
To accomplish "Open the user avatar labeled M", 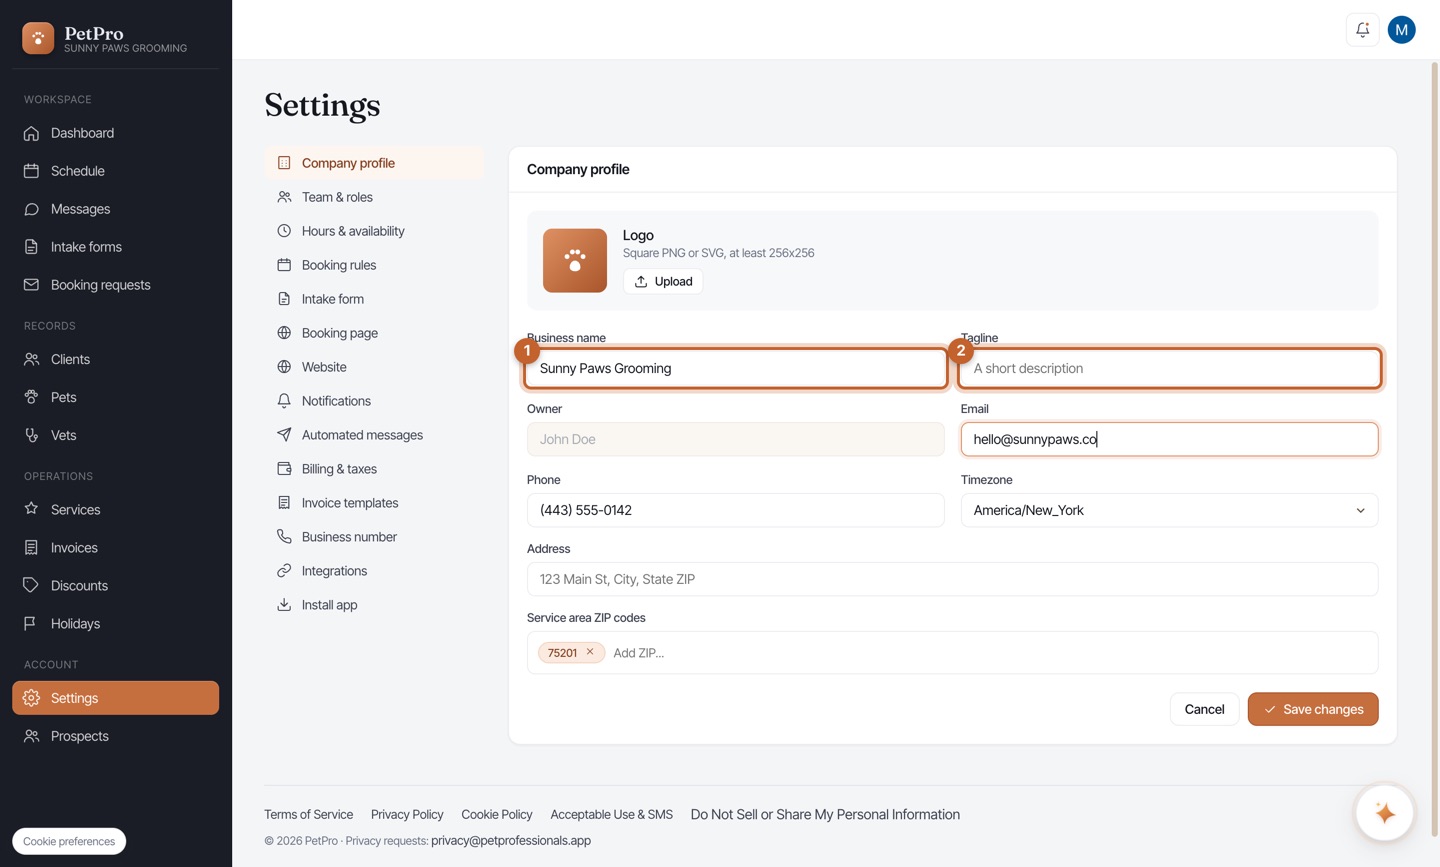I will (x=1402, y=30).
